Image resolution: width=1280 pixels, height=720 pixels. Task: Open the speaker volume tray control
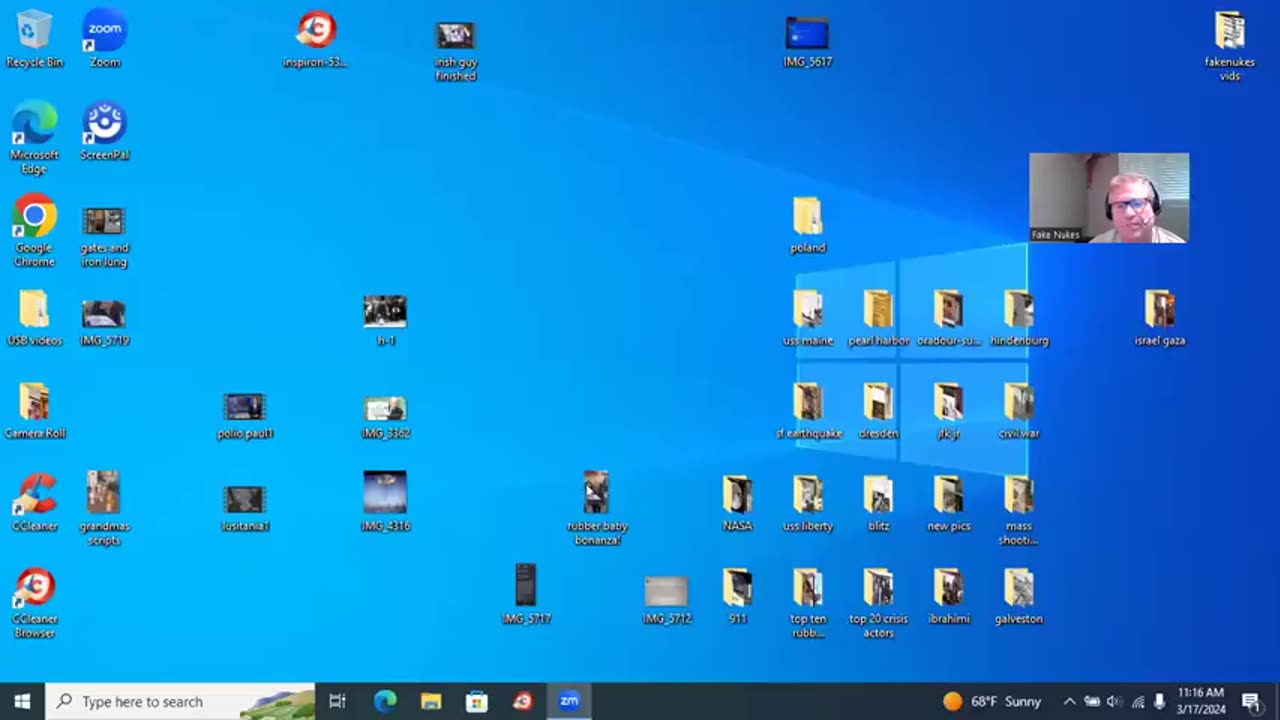pos(1115,701)
